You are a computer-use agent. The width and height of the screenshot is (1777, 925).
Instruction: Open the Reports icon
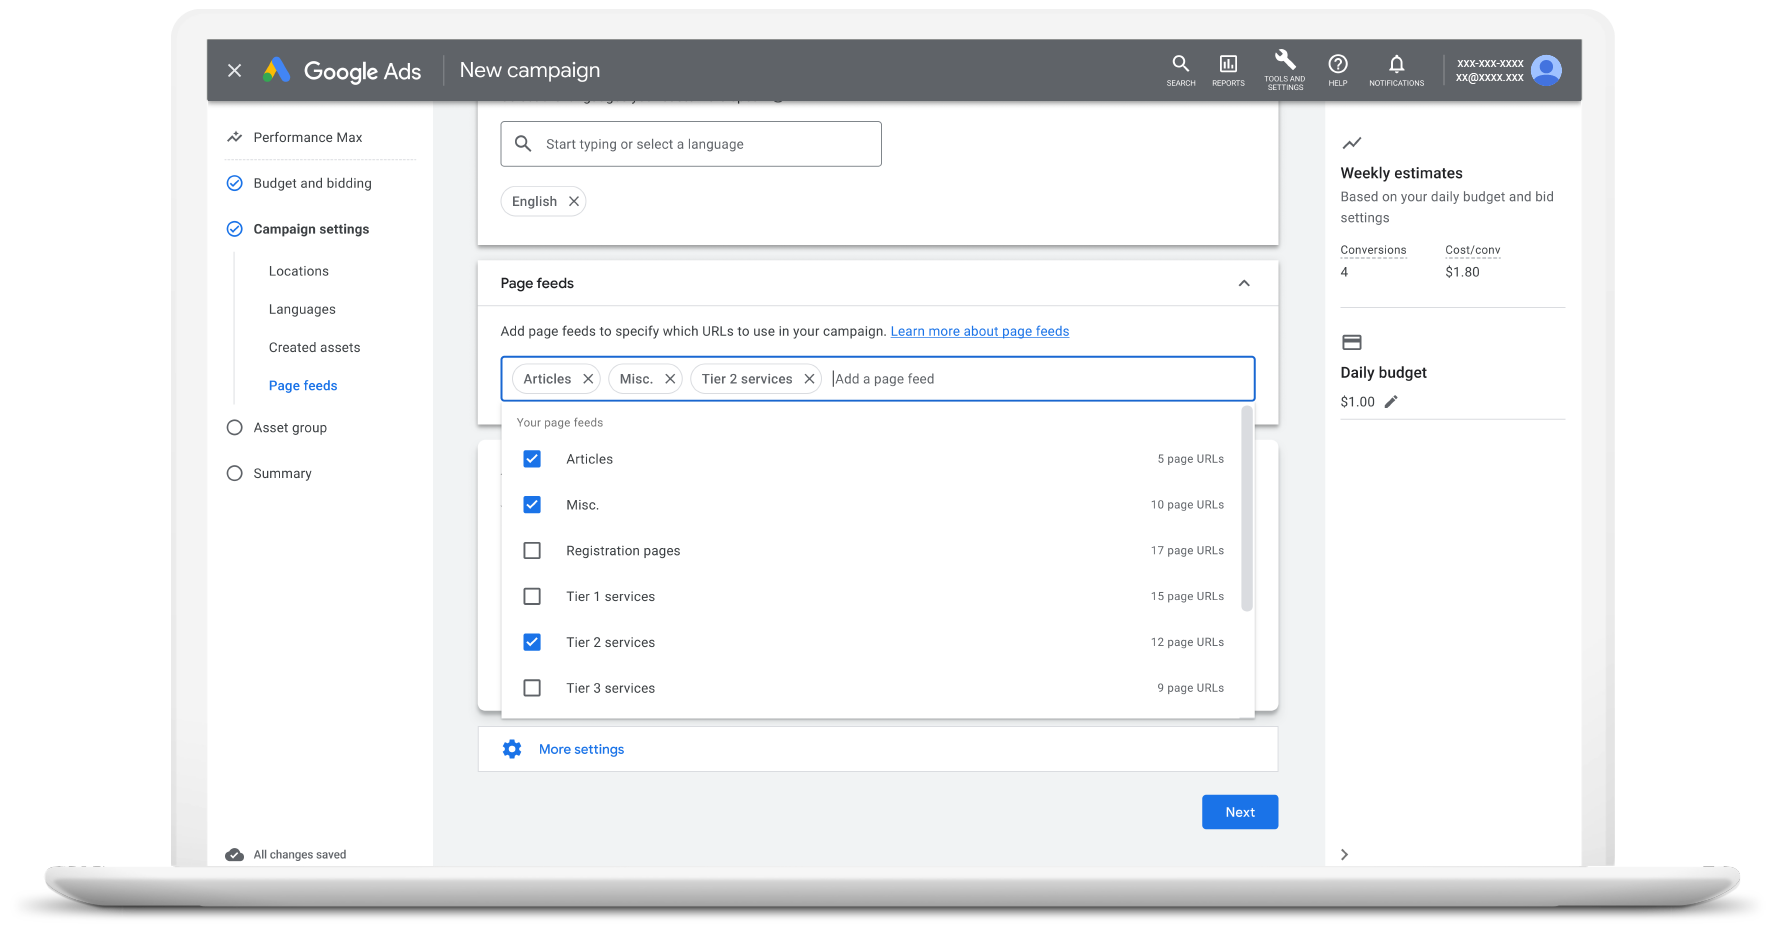[x=1228, y=69]
